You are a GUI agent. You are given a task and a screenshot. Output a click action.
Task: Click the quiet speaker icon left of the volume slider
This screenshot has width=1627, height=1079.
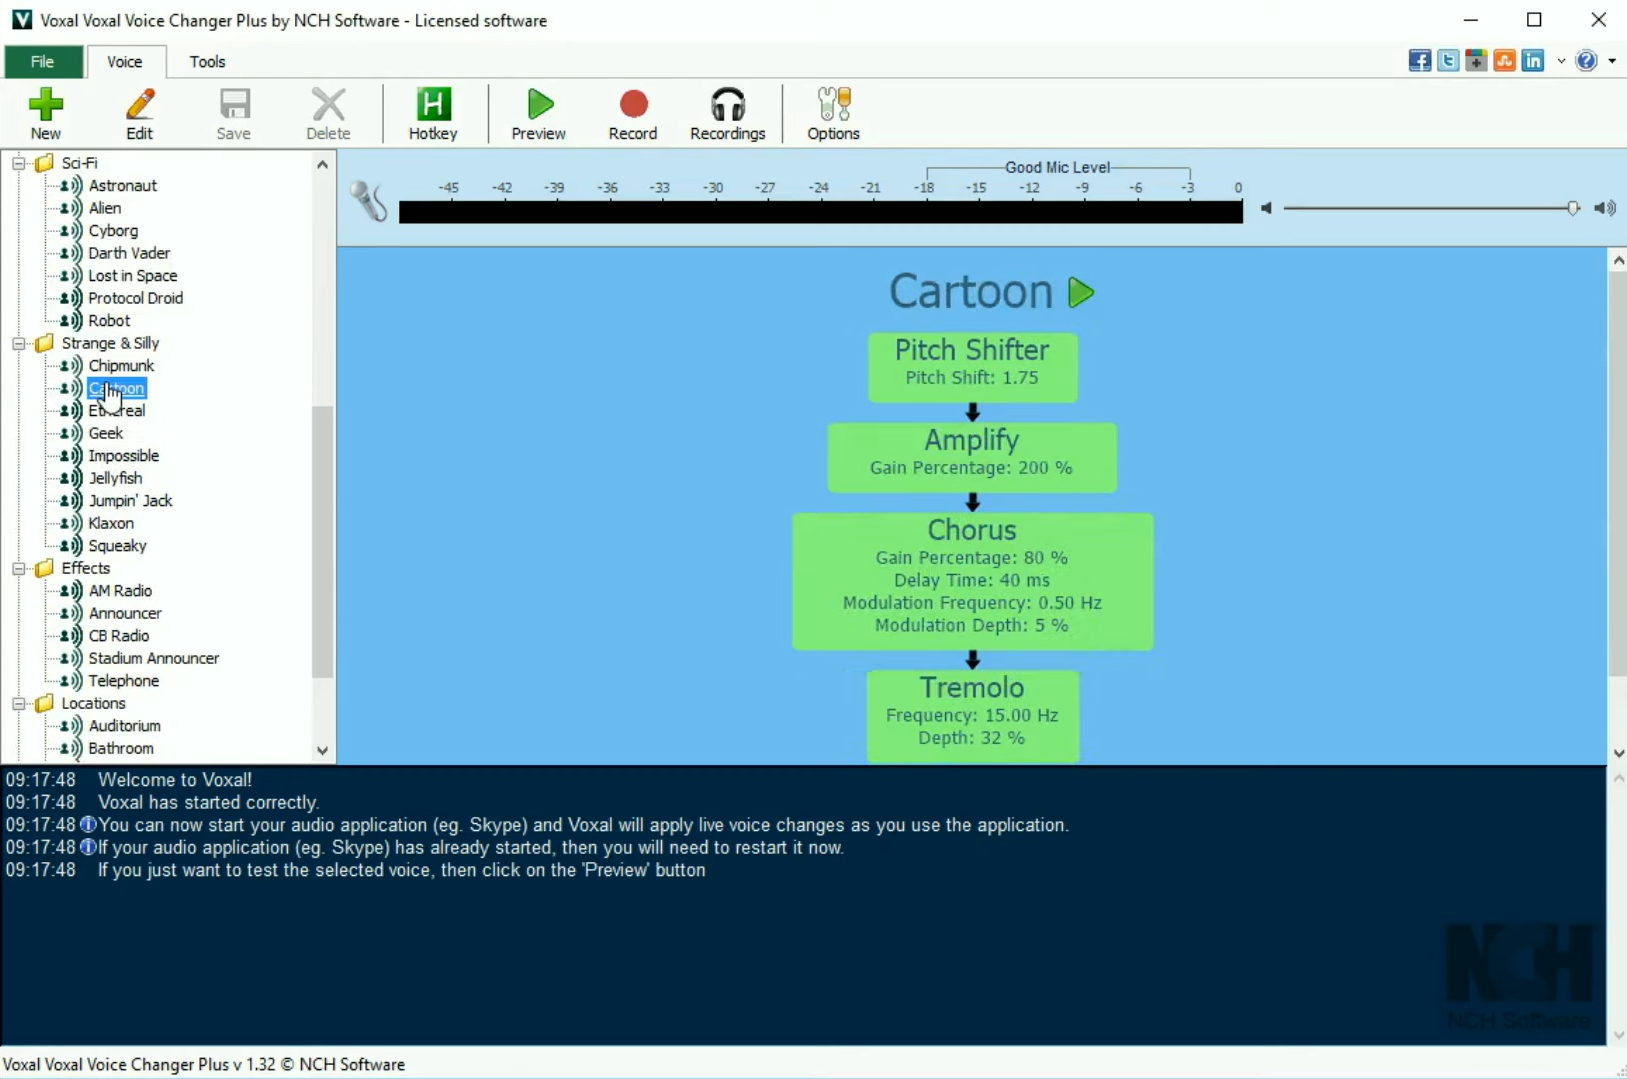(x=1266, y=208)
